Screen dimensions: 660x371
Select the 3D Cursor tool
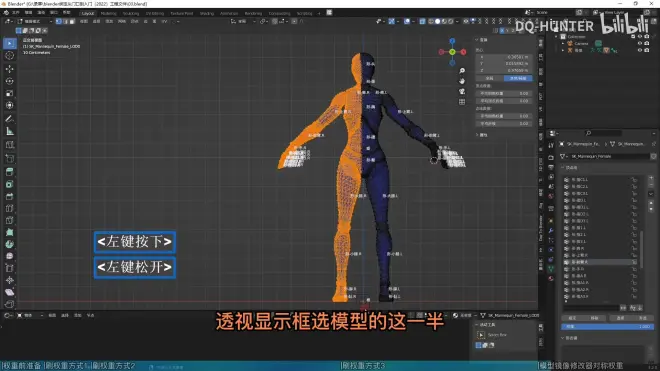point(10,56)
